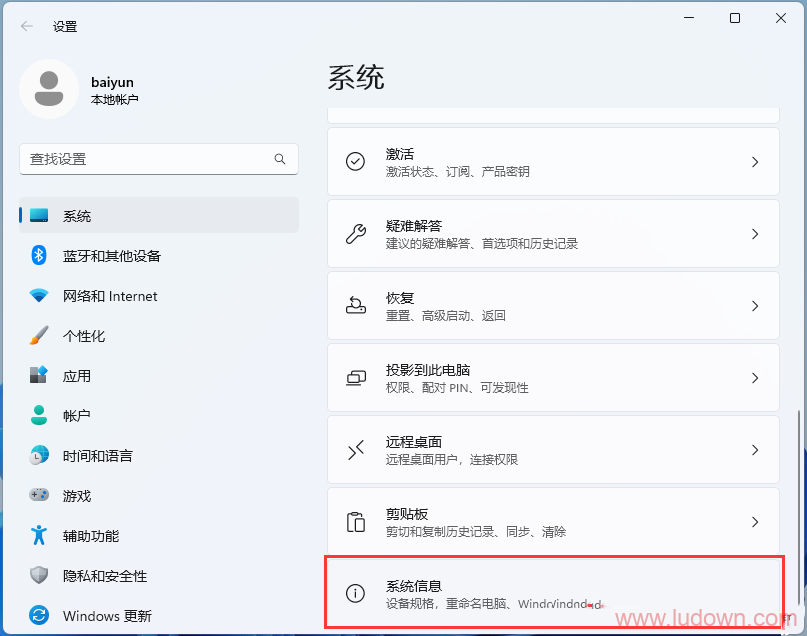
Task: Click the 远程桌面 remote desktop icon
Action: tap(355, 450)
